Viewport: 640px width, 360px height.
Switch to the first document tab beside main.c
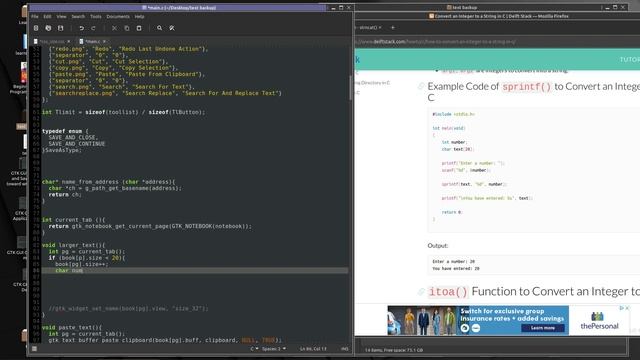52,42
